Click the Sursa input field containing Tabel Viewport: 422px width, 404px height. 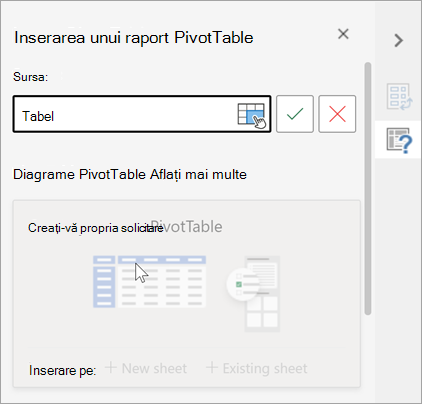coord(142,114)
